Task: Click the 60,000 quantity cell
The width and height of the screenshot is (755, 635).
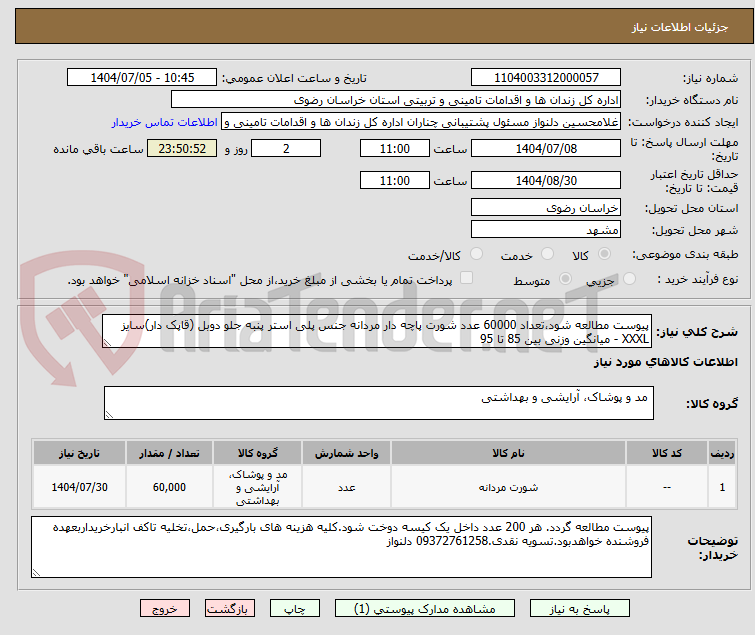Action: (169, 487)
